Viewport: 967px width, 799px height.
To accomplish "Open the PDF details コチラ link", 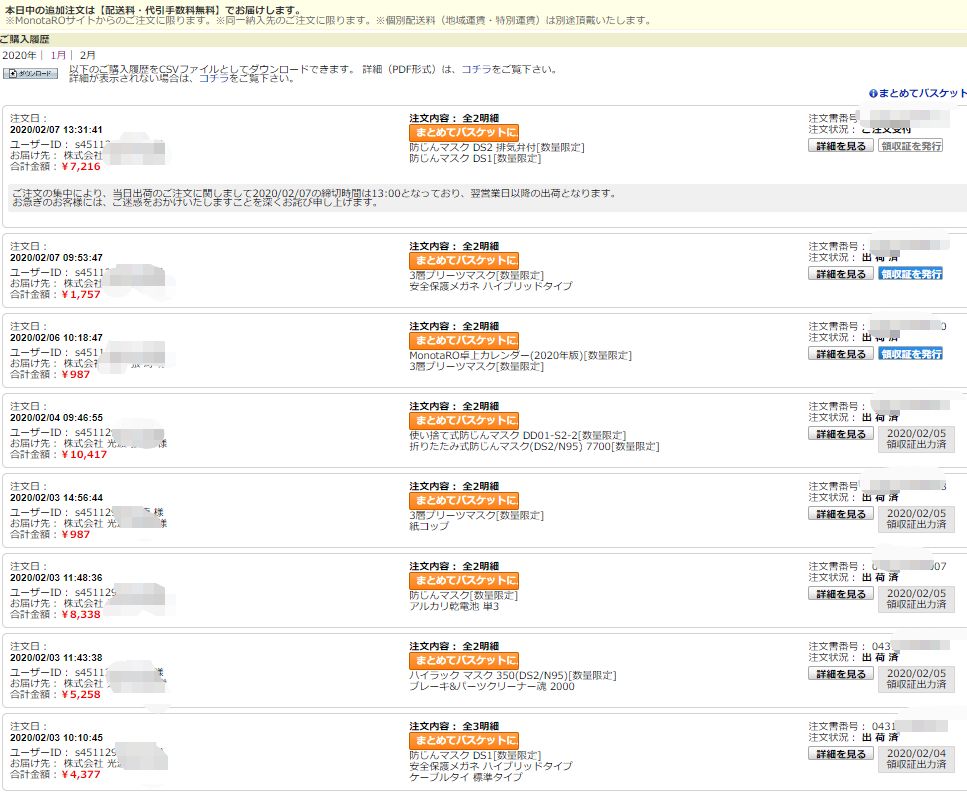I will coord(475,69).
